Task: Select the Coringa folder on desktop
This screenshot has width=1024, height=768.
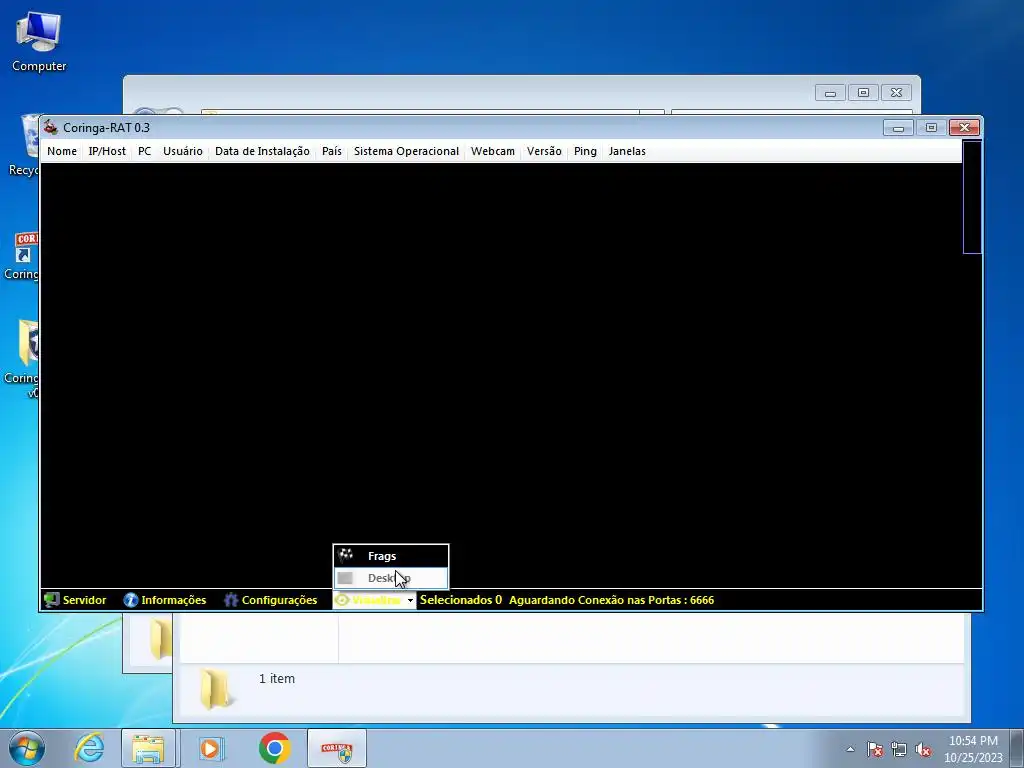Action: coord(24,358)
